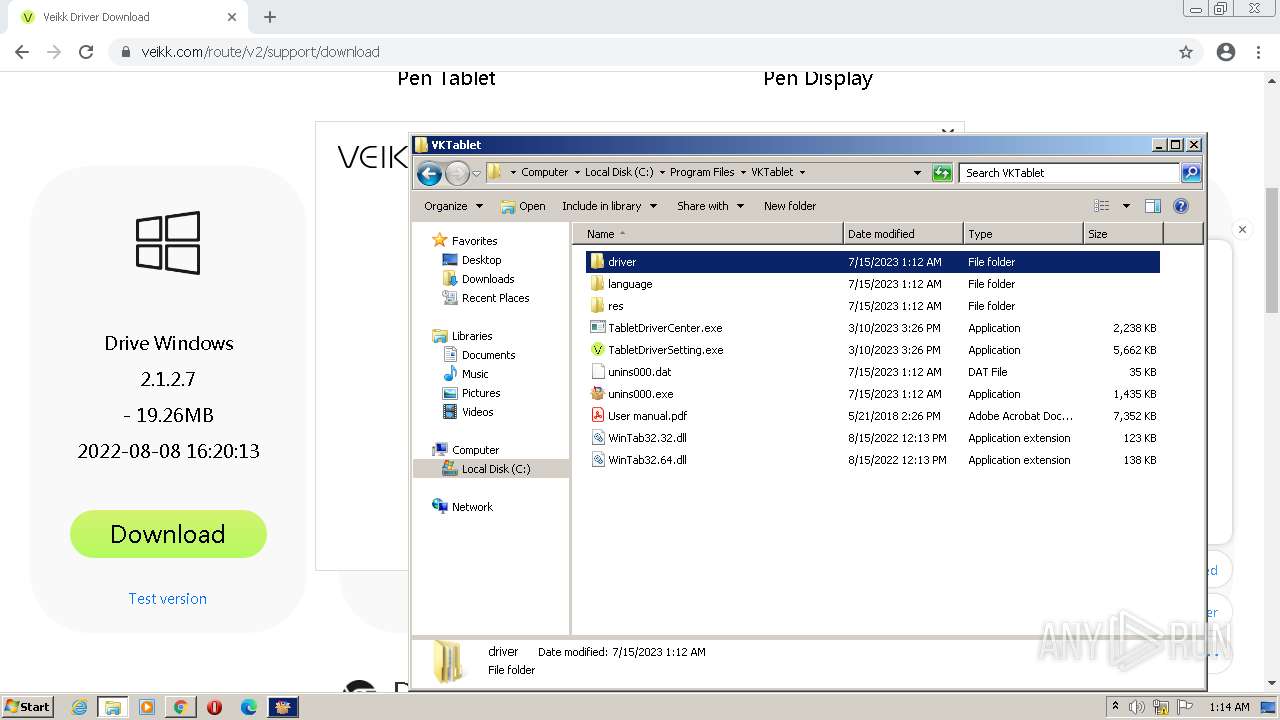This screenshot has width=1280, height=720.
Task: Click volume icon in system tray
Action: [x=1137, y=707]
